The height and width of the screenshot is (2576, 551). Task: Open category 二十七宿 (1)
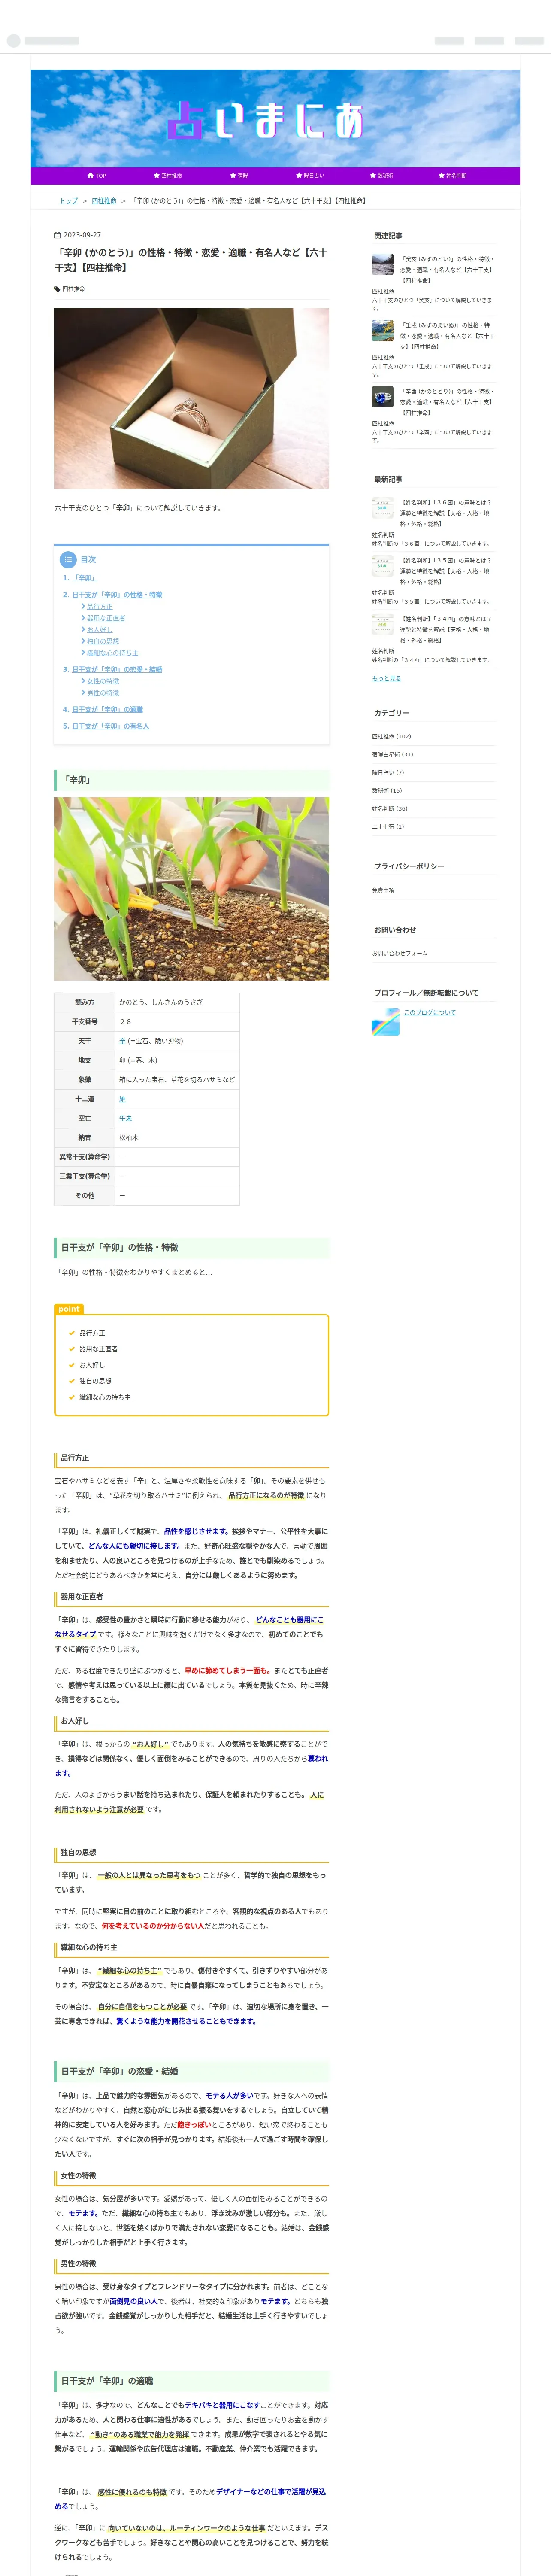388,826
